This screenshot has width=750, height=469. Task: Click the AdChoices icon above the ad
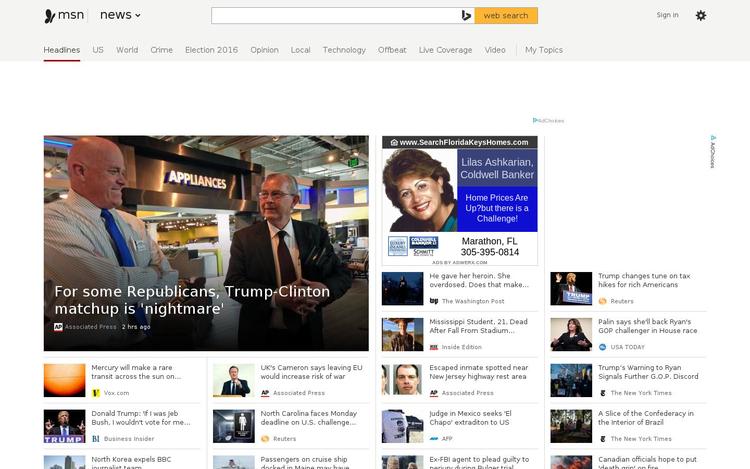(x=548, y=121)
